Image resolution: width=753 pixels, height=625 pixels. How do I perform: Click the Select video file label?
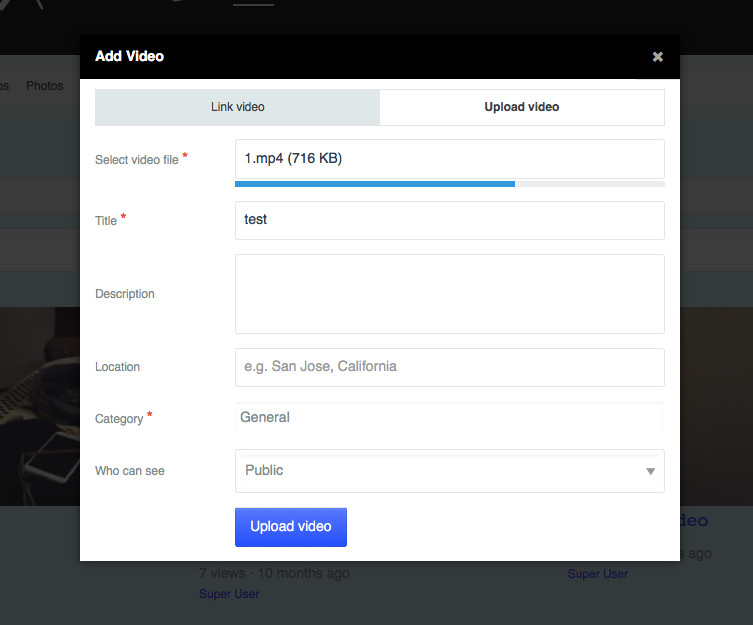tap(137, 160)
